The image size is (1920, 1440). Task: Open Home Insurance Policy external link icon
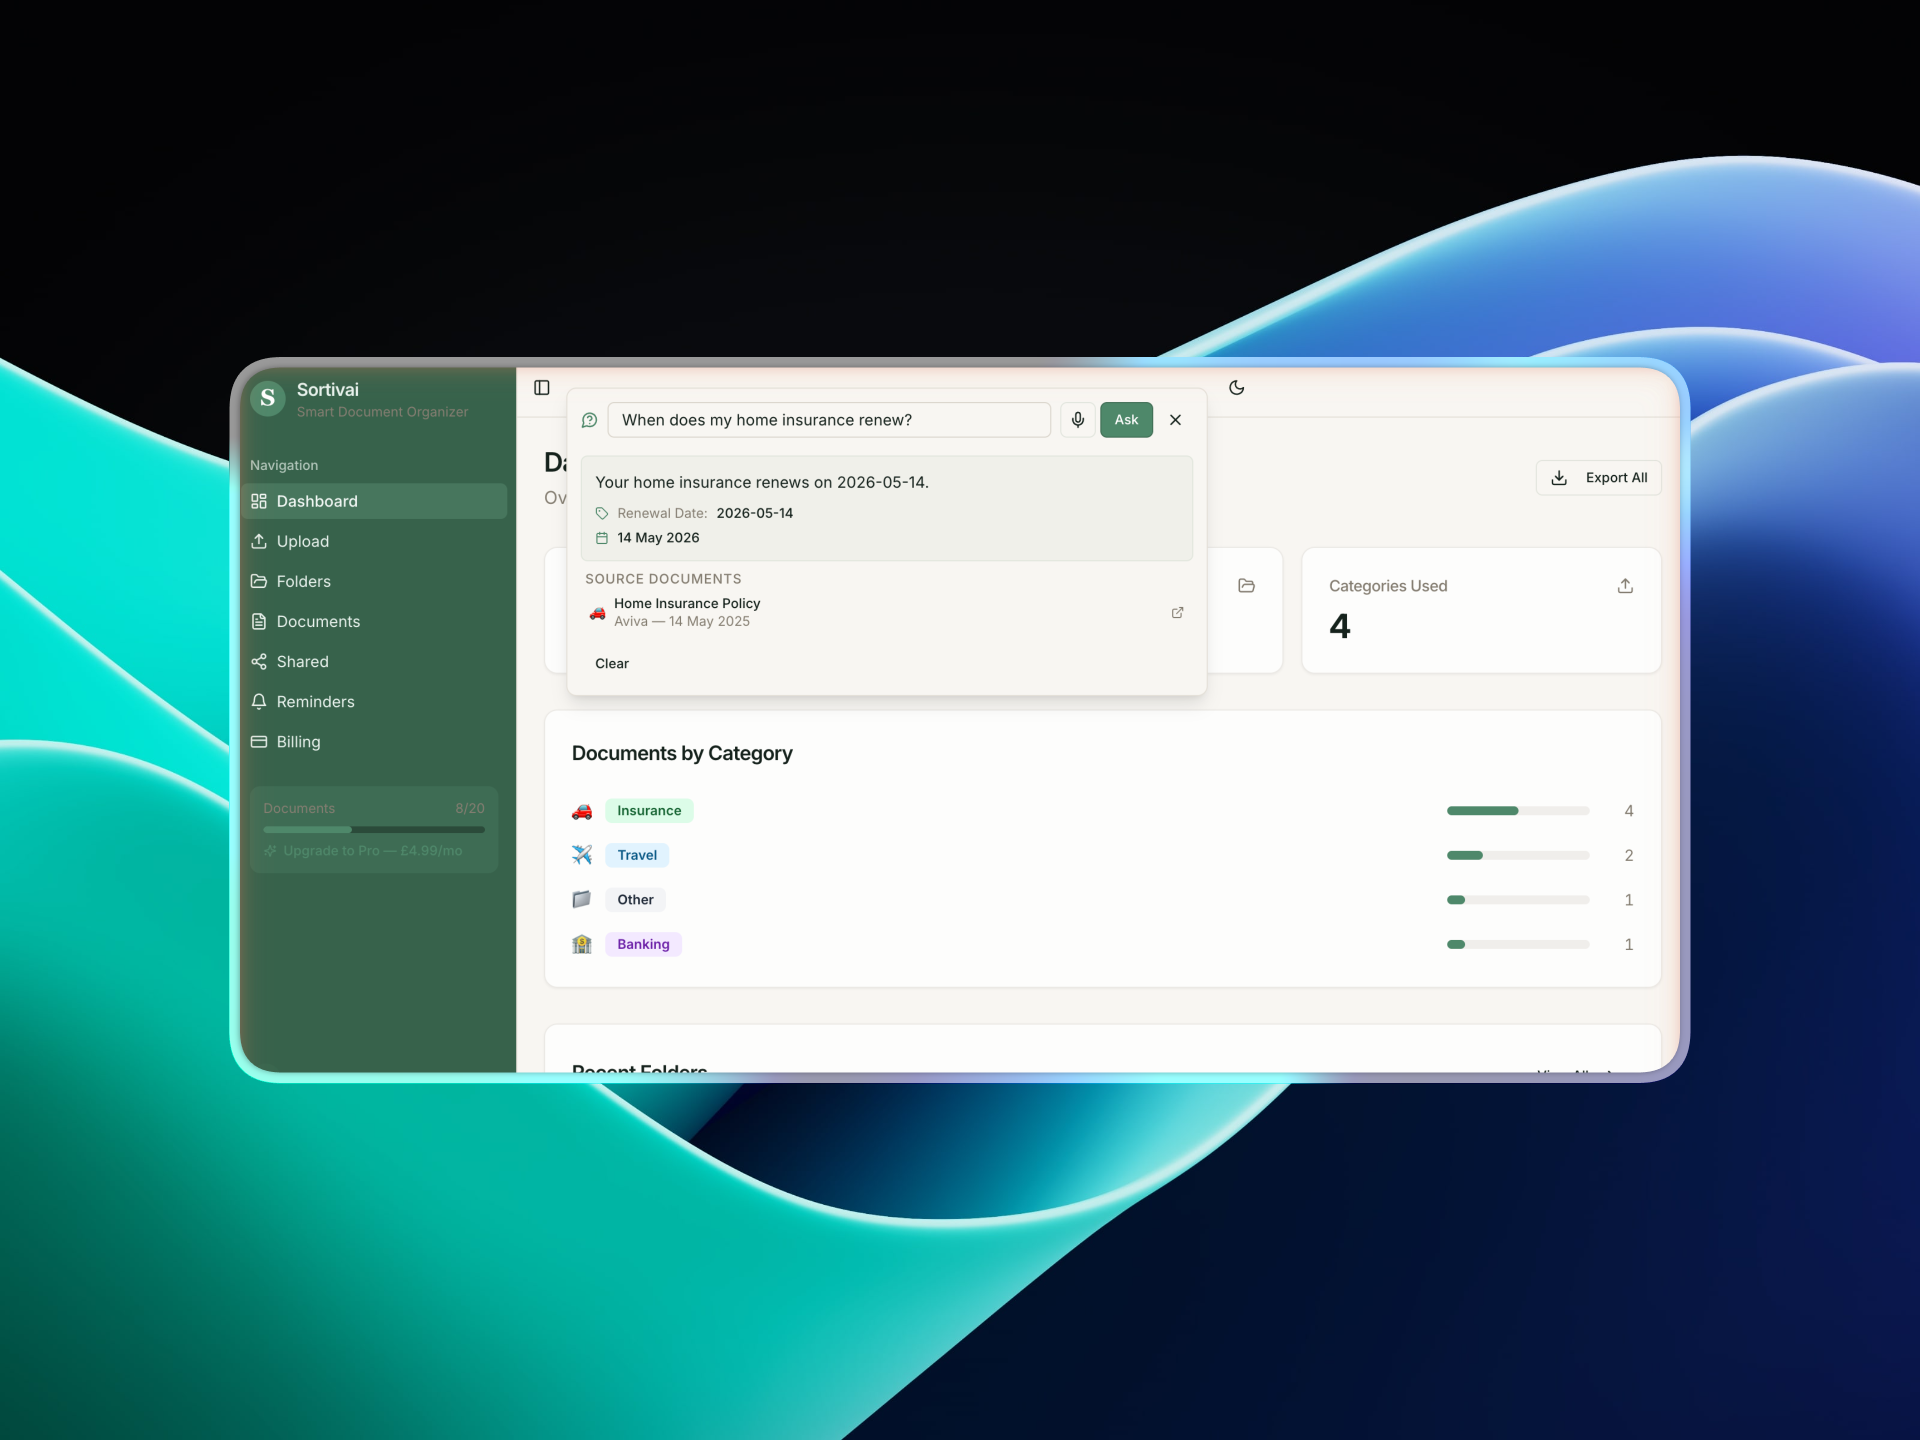point(1178,612)
